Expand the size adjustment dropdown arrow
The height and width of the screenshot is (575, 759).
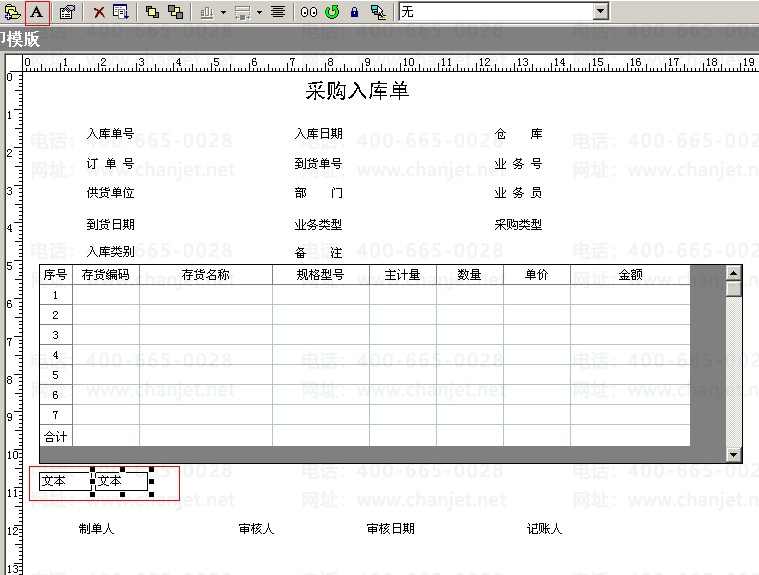259,12
